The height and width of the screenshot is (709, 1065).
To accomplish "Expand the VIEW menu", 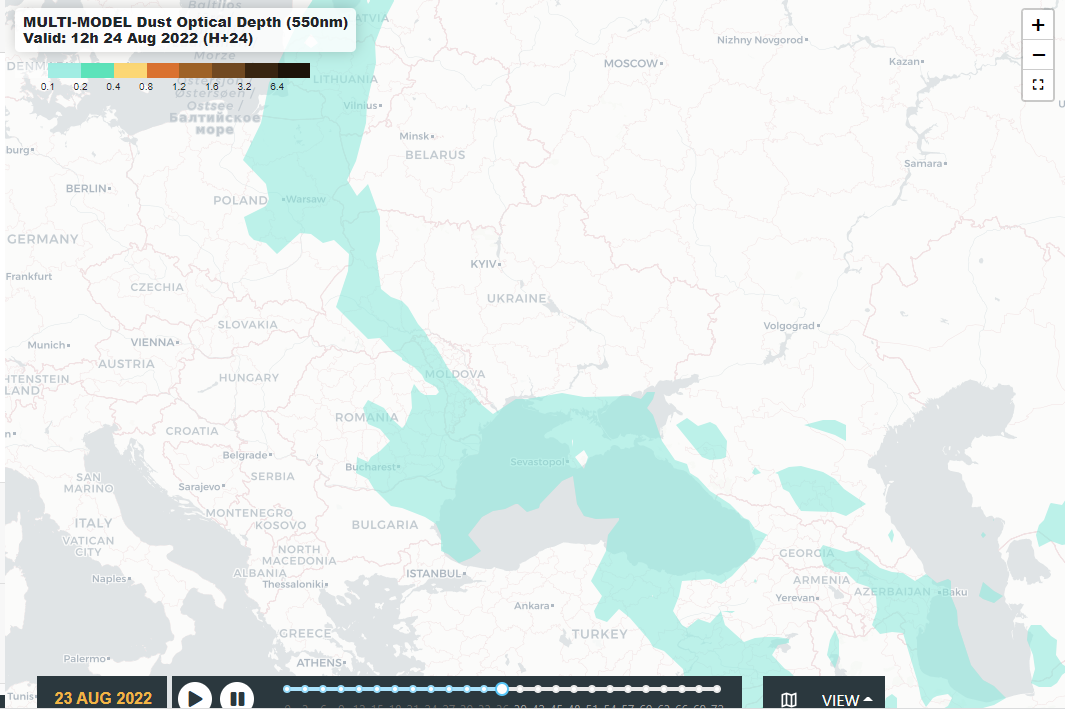I will [847, 699].
